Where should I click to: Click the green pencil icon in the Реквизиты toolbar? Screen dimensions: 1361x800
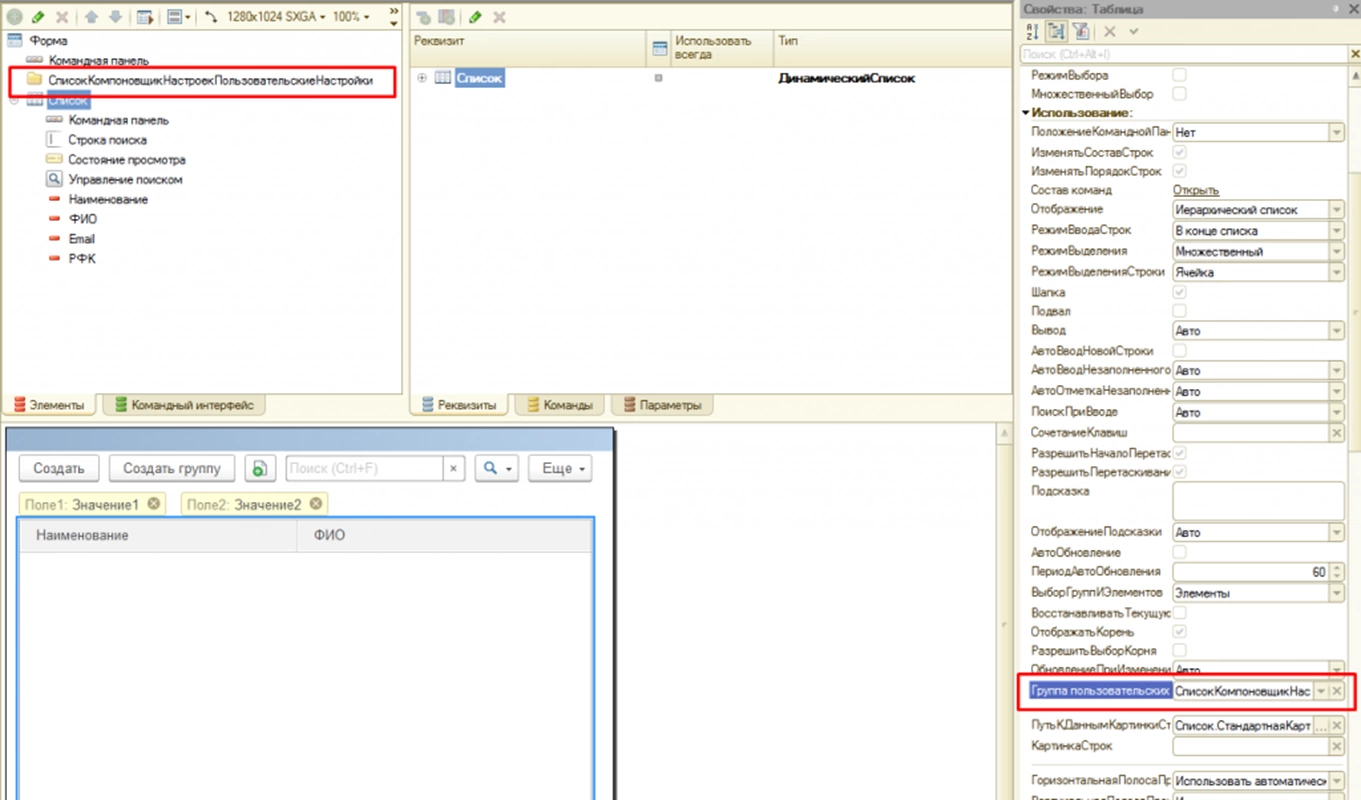pos(476,17)
